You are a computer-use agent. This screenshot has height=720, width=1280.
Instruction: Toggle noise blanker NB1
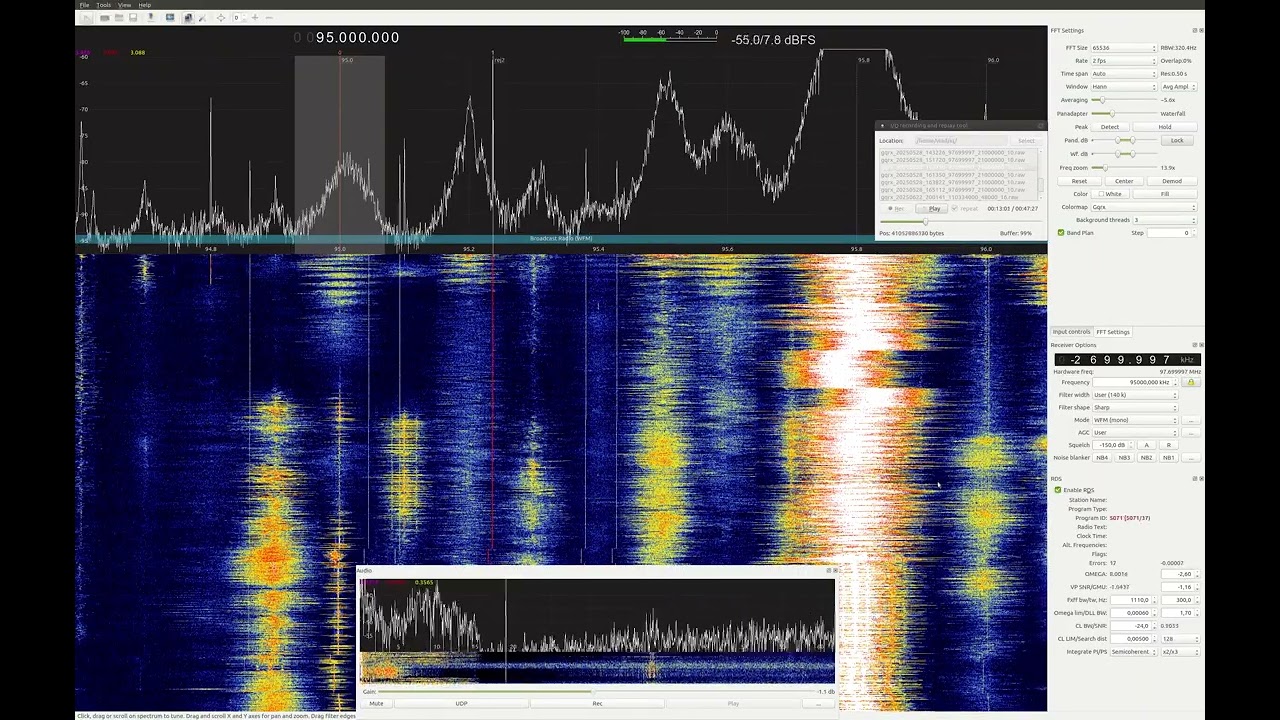[x=1168, y=457]
